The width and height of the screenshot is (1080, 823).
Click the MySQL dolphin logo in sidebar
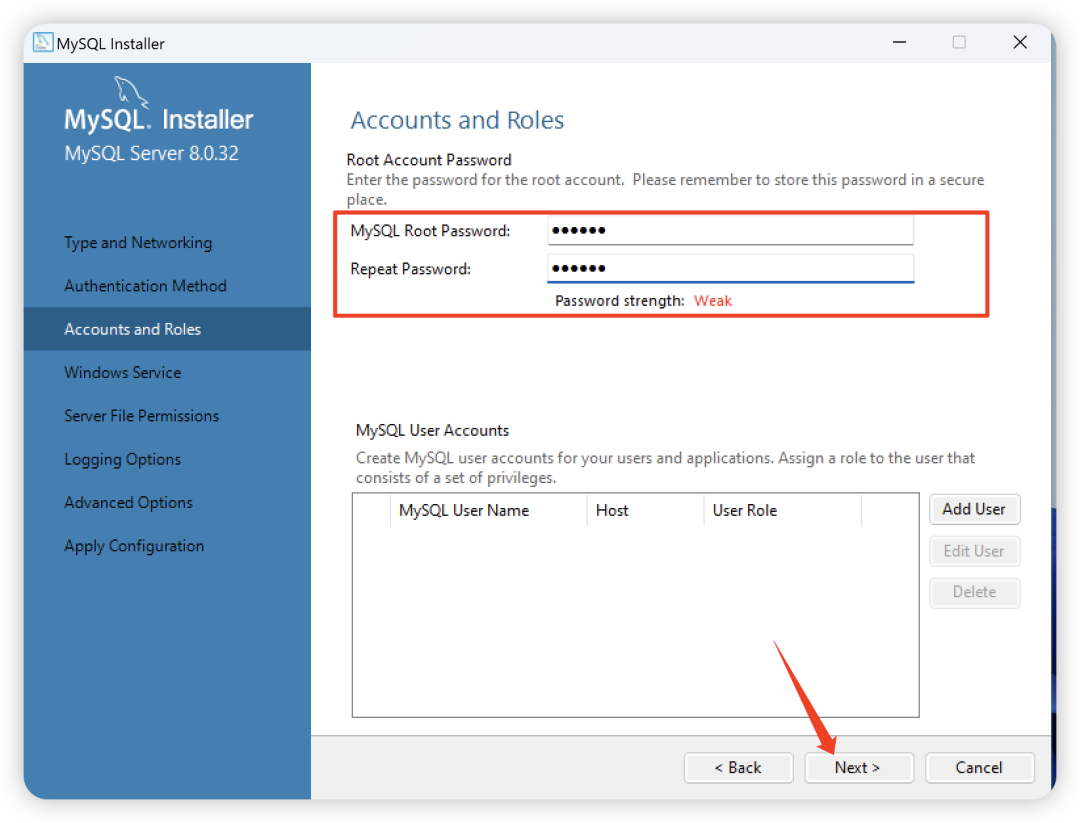(130, 92)
